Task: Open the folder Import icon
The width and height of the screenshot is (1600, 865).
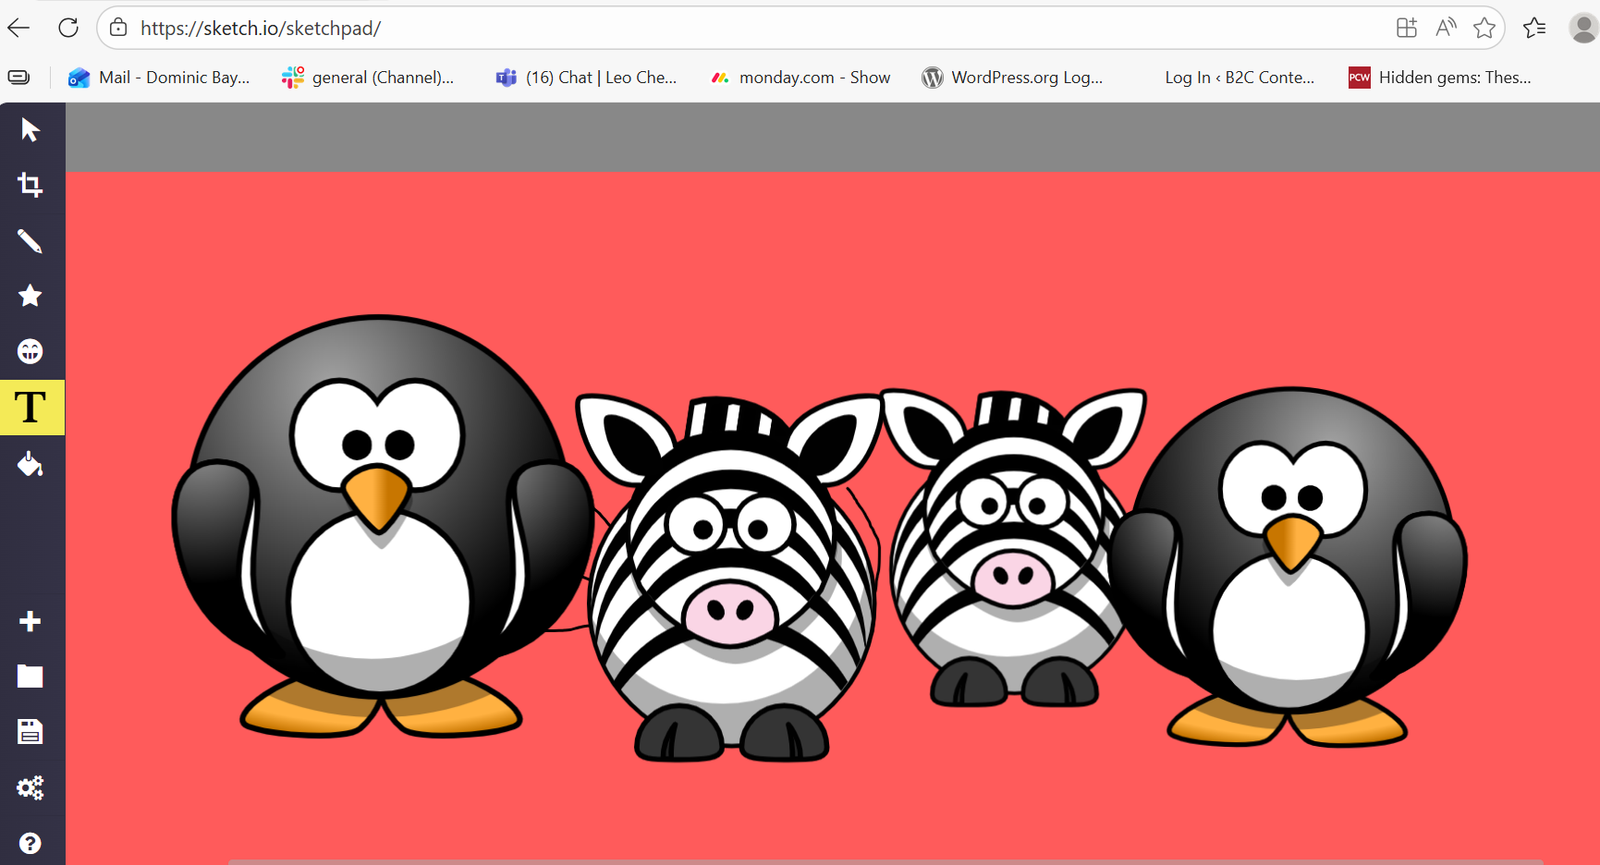Action: [x=30, y=677]
